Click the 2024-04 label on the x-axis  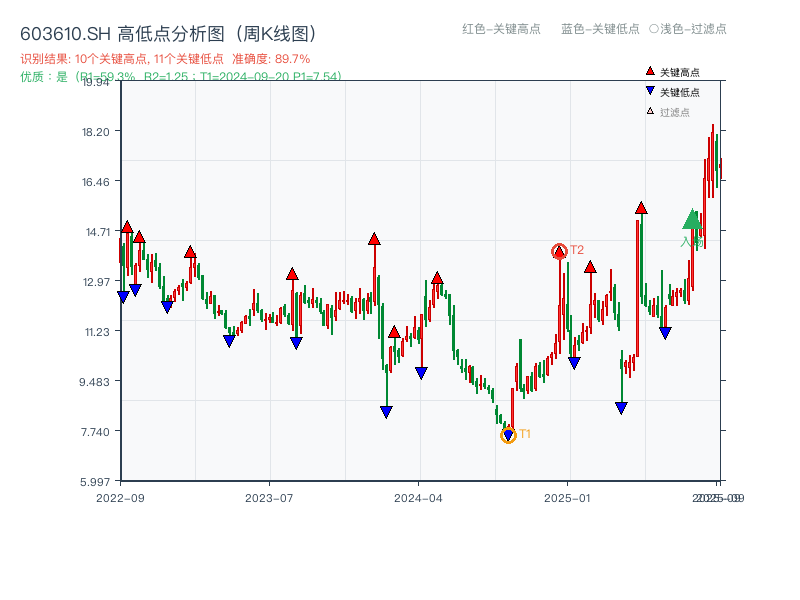(418, 496)
